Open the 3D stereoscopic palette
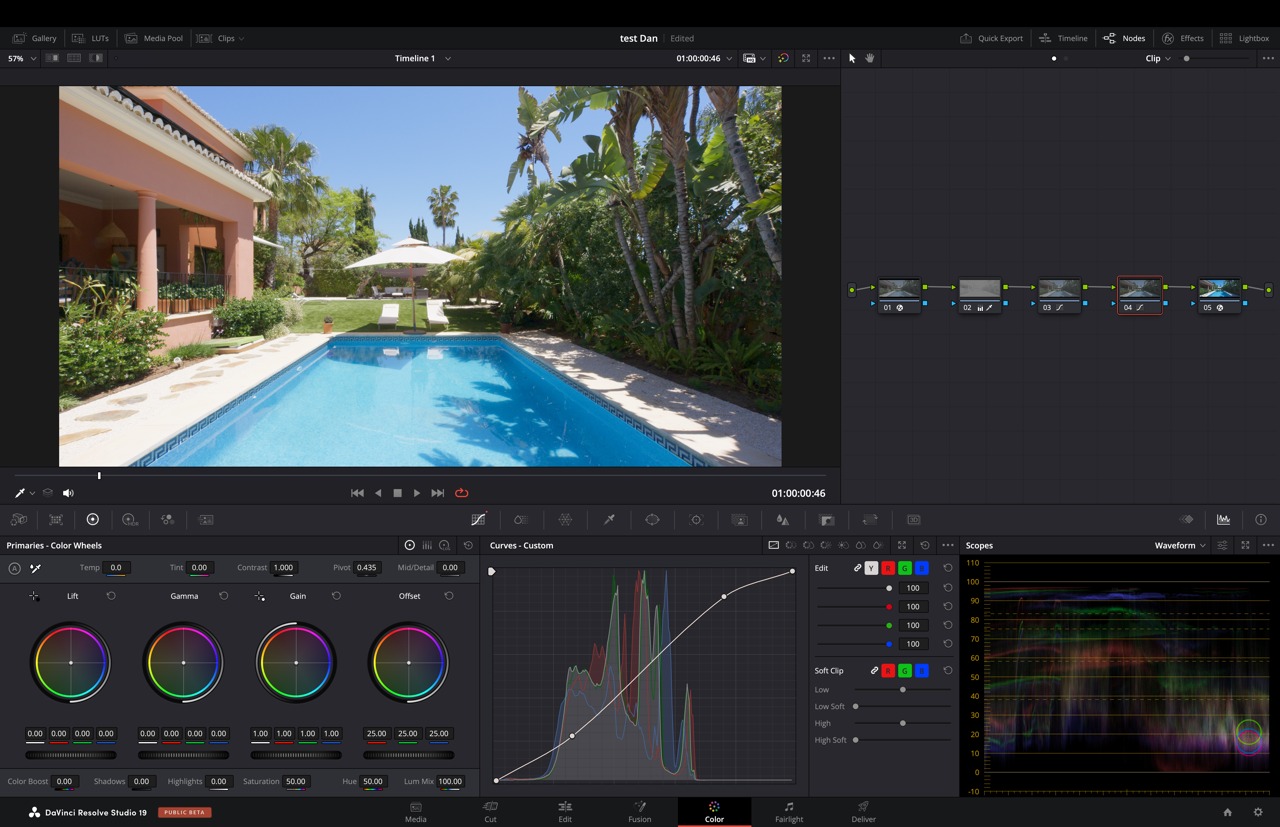The width and height of the screenshot is (1280, 827). (x=913, y=520)
